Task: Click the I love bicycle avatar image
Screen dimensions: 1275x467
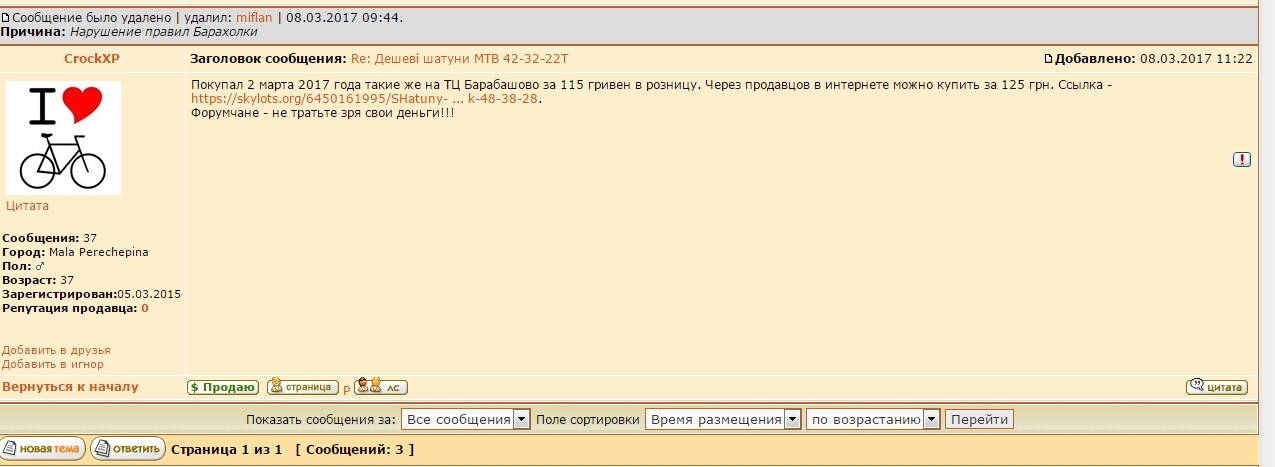Action: coord(63,137)
